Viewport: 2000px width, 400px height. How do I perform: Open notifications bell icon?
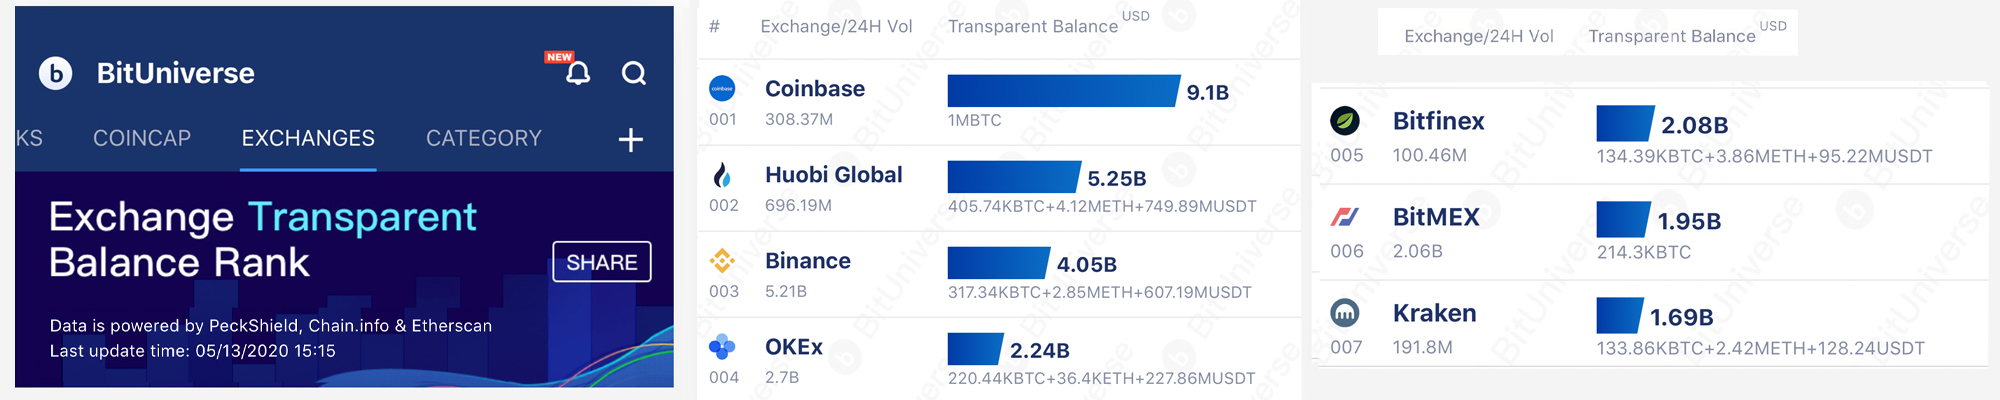pos(578,73)
